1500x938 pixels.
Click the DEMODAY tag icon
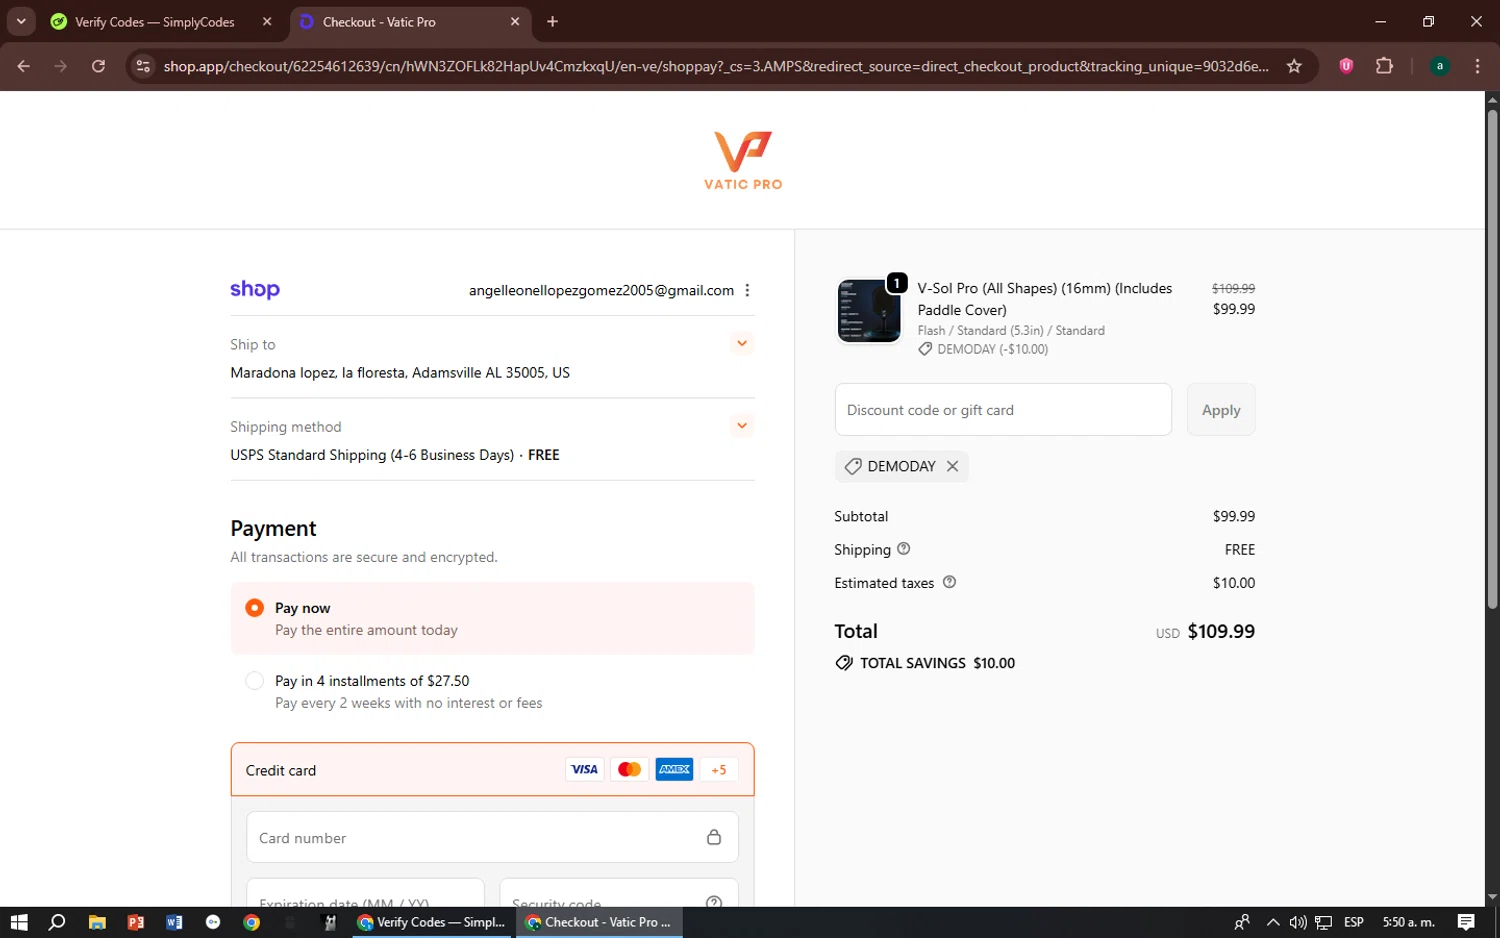pyautogui.click(x=853, y=466)
